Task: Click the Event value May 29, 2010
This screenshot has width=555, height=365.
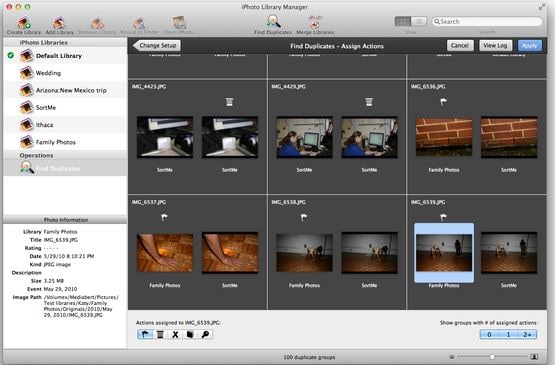Action: [60, 289]
